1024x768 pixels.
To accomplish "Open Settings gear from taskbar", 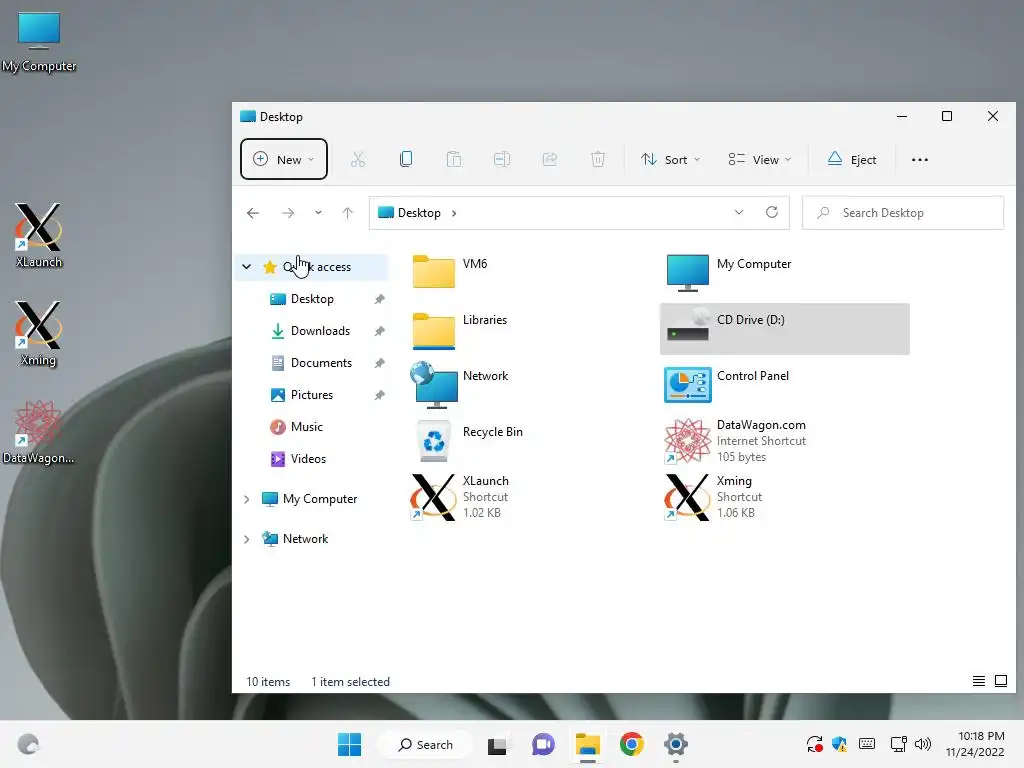I will pos(676,744).
